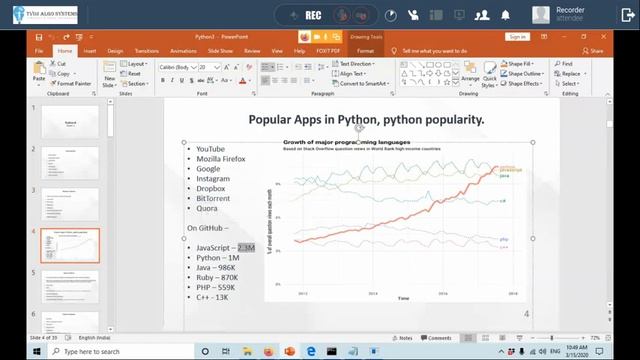The height and width of the screenshot is (360, 640).
Task: Click the Reset slide button
Action: pyautogui.click(x=131, y=73)
